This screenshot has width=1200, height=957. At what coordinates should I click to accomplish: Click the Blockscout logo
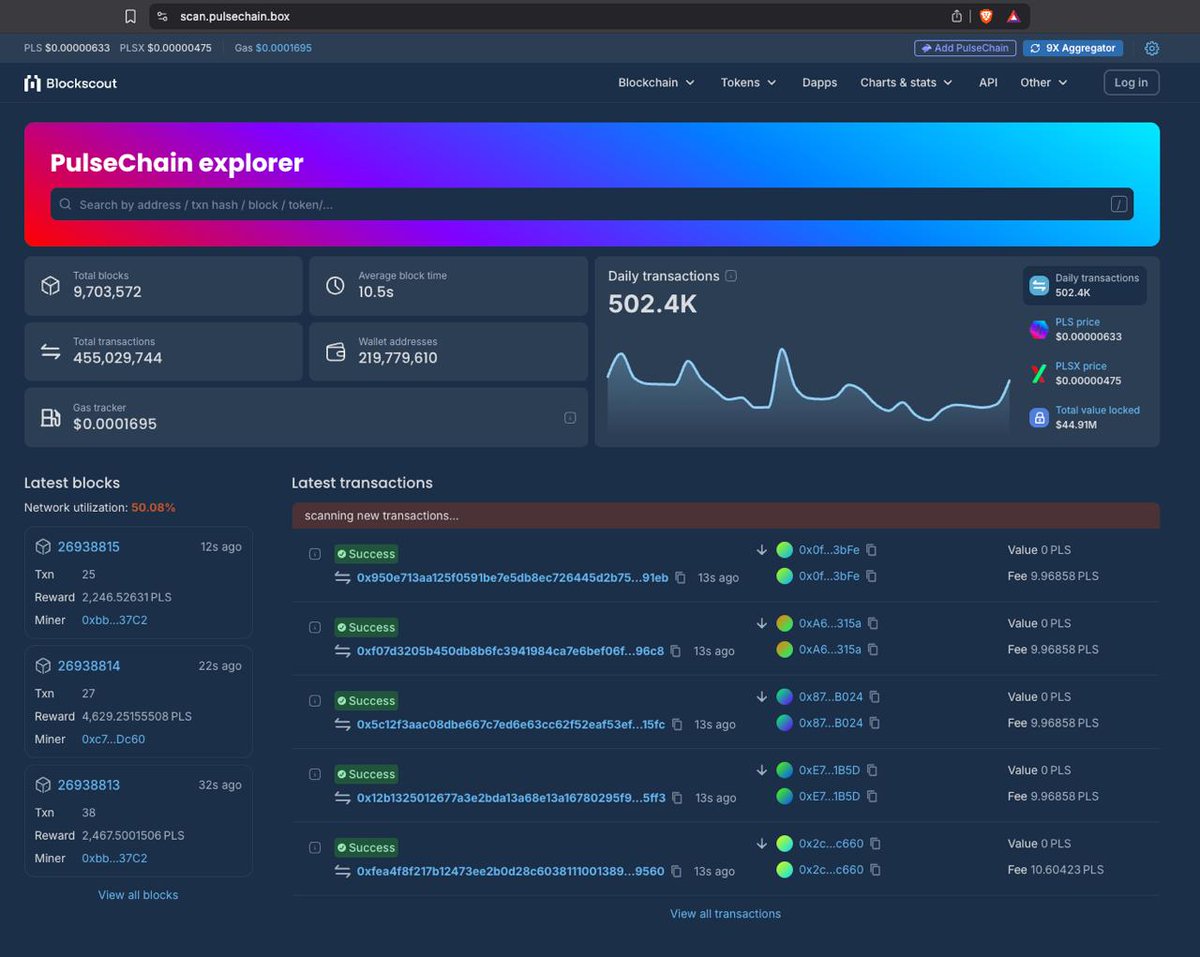click(71, 83)
